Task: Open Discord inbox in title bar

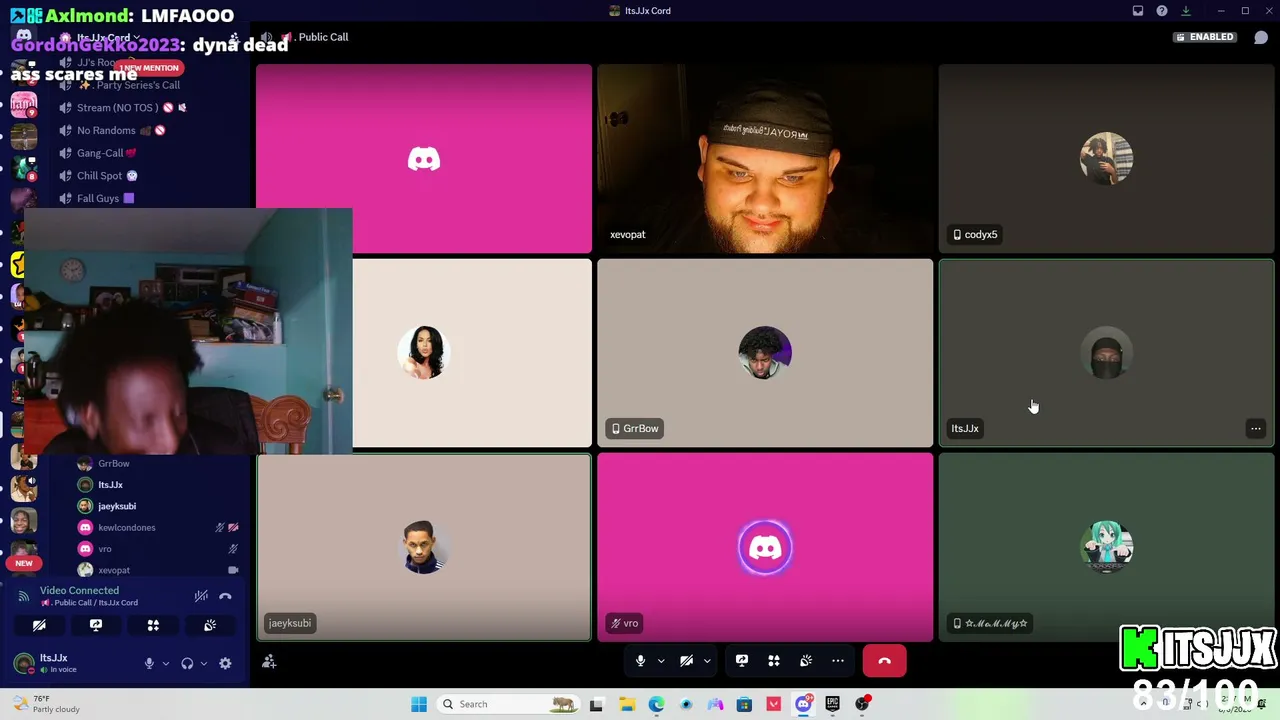Action: point(1138,11)
